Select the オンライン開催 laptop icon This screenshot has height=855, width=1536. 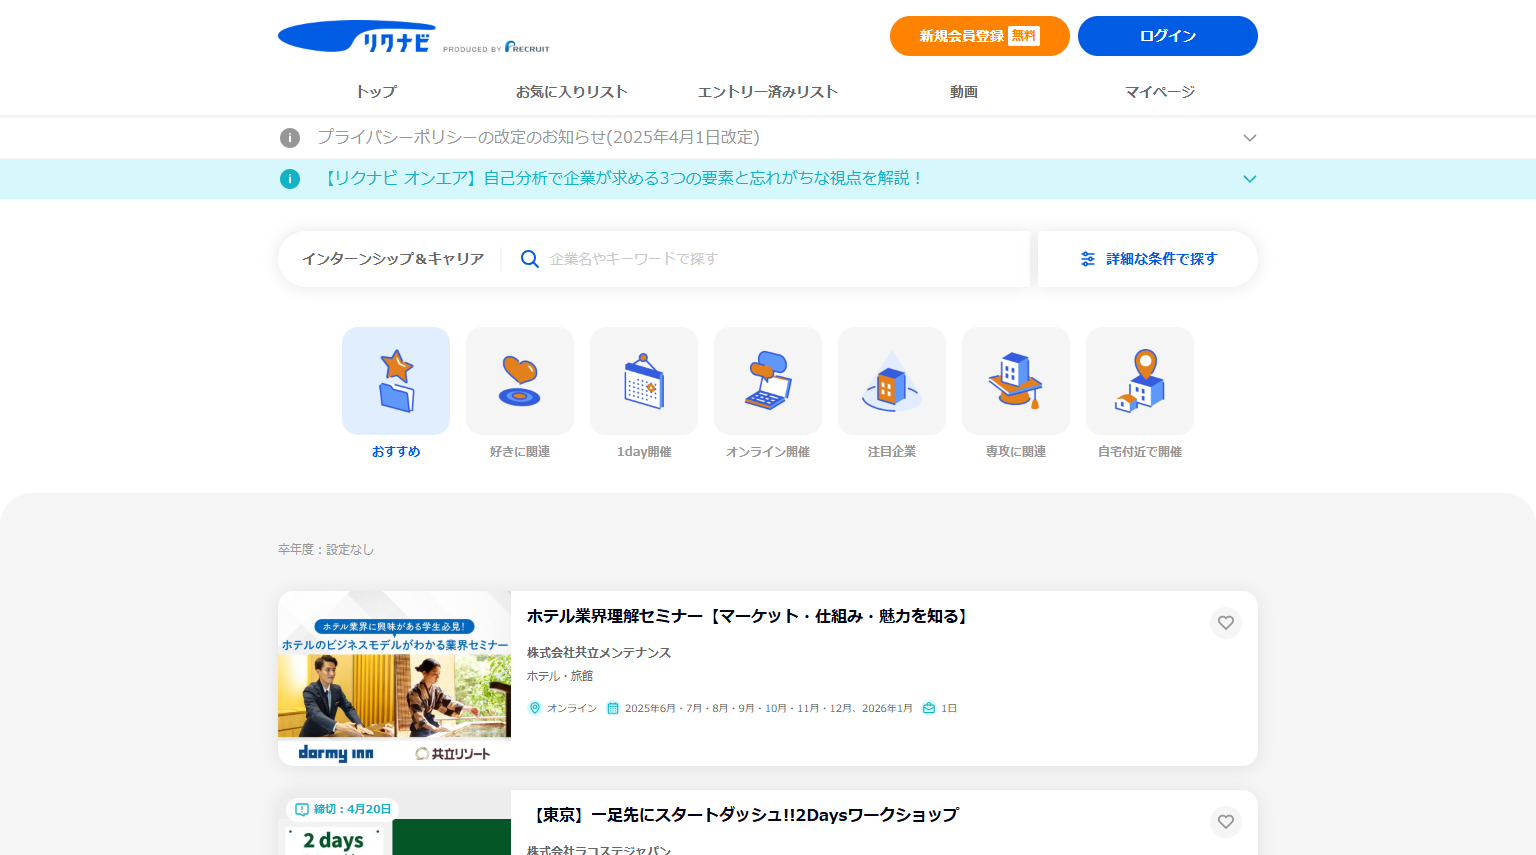(768, 381)
